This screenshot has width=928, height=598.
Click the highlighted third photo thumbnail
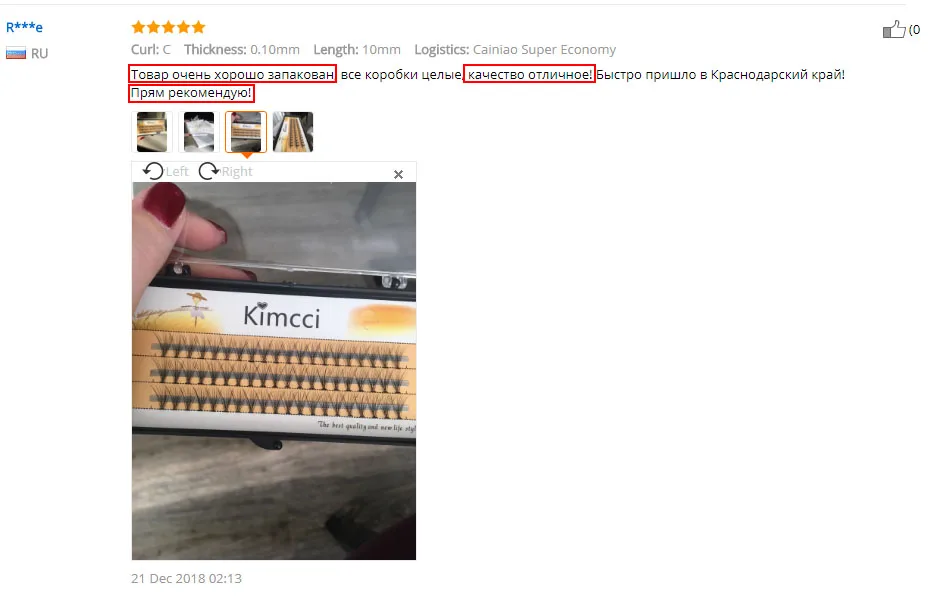[x=246, y=131]
